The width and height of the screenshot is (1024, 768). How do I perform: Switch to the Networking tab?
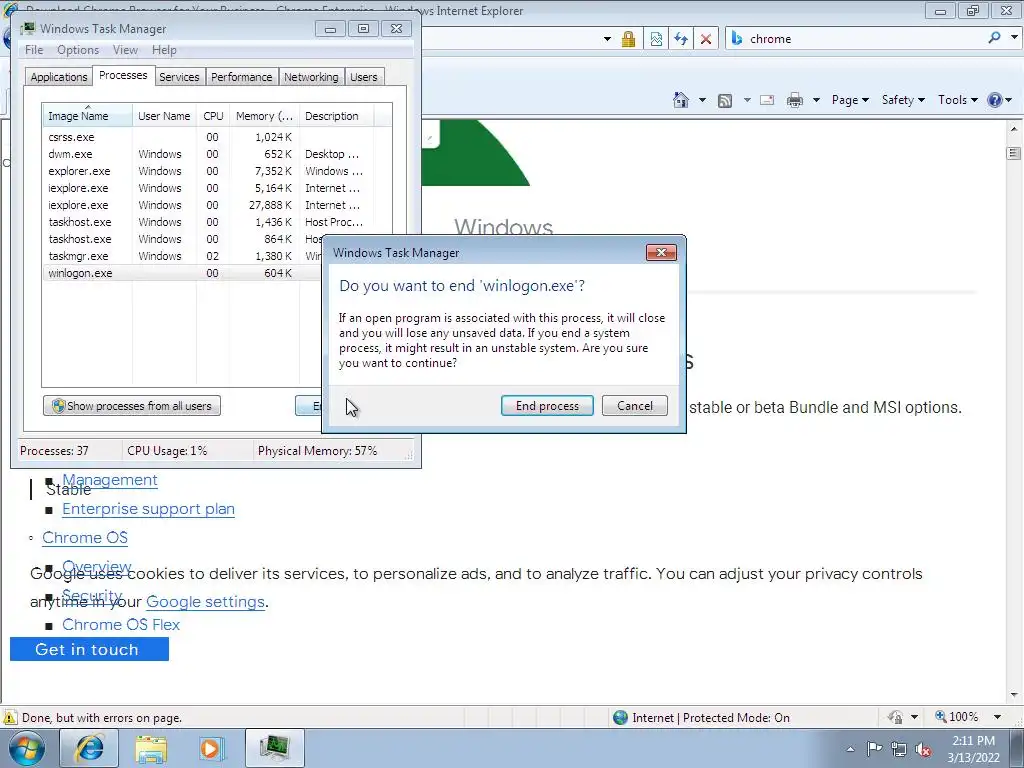click(x=311, y=77)
